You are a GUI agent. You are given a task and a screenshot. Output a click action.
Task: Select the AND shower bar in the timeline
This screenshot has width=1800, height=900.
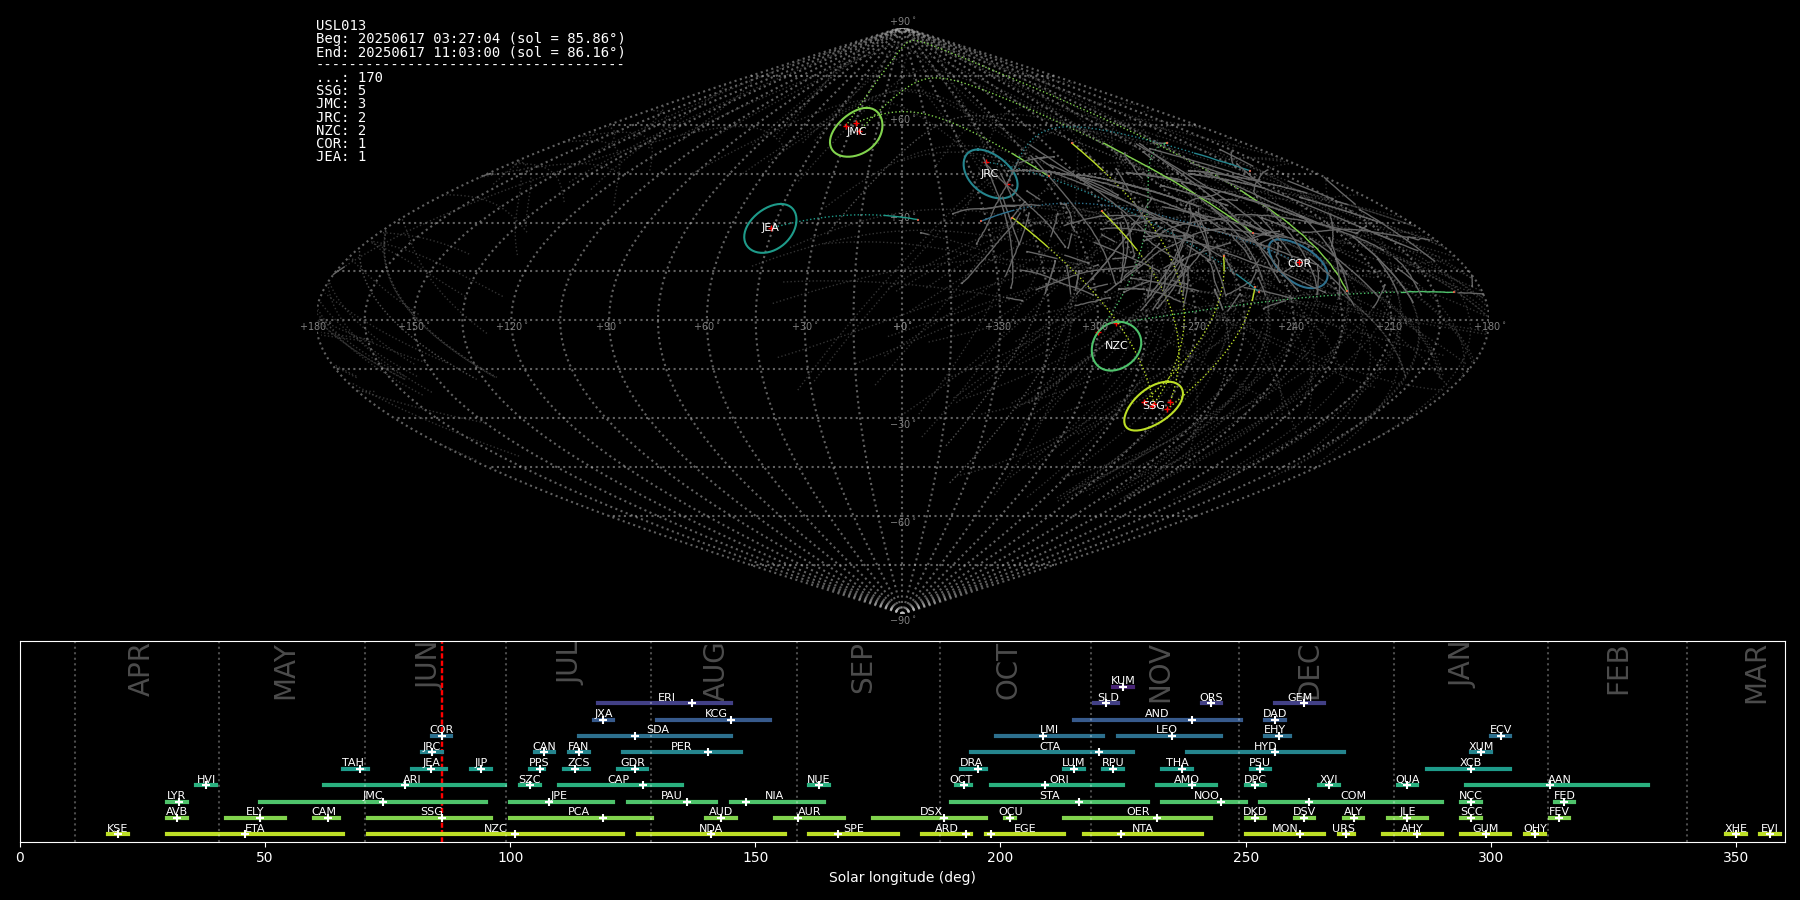tap(1157, 720)
